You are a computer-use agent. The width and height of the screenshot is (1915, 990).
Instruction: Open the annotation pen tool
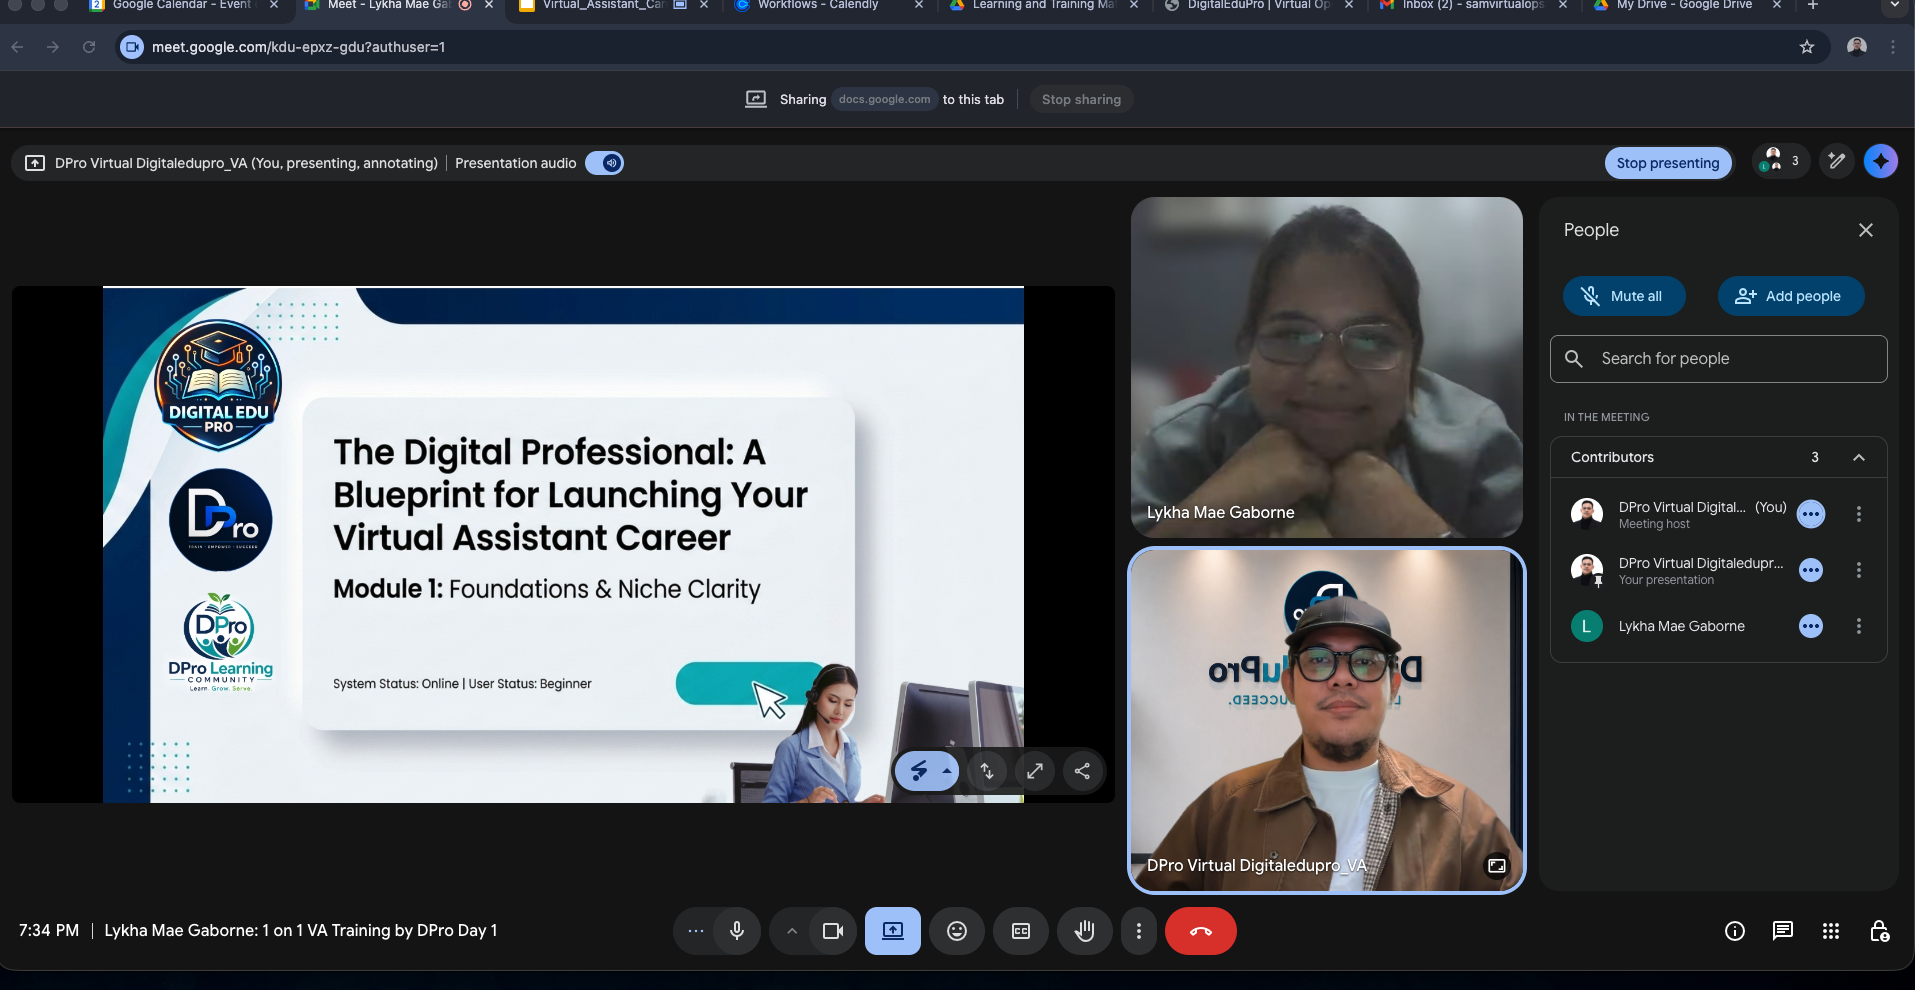pyautogui.click(x=1836, y=161)
